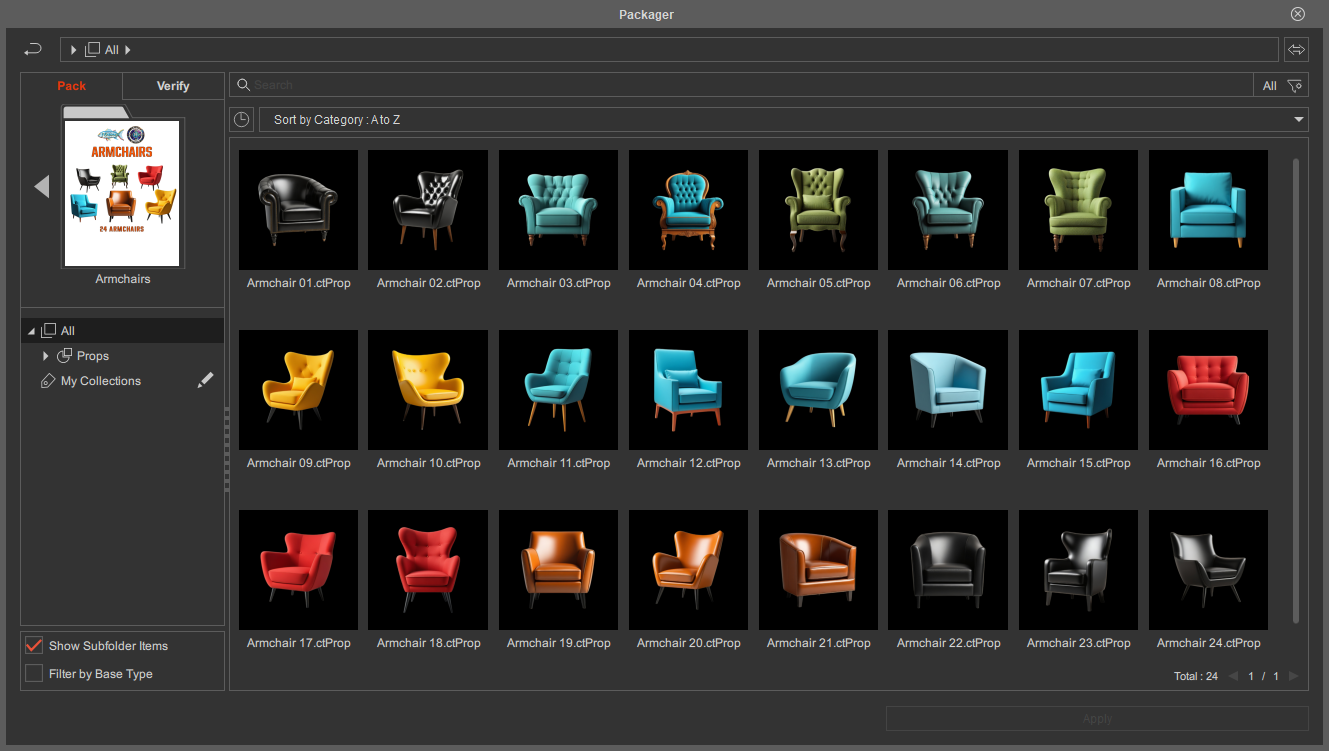Go to the previous page arrow
The height and width of the screenshot is (751, 1329).
[x=1232, y=676]
